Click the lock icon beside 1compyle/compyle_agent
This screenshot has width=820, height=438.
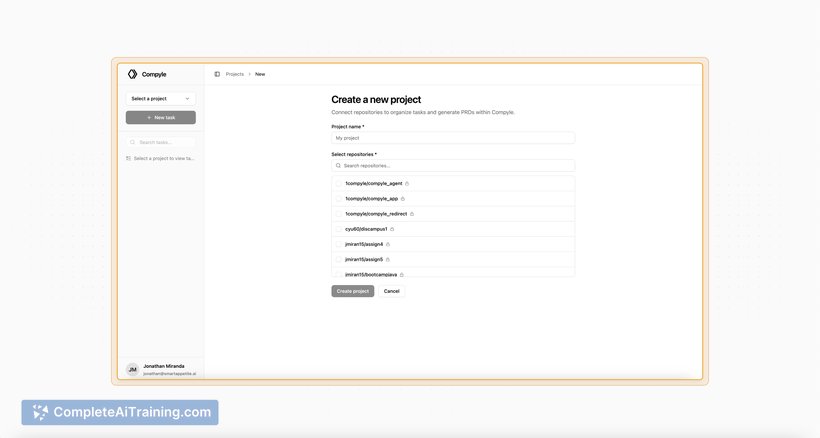[407, 184]
